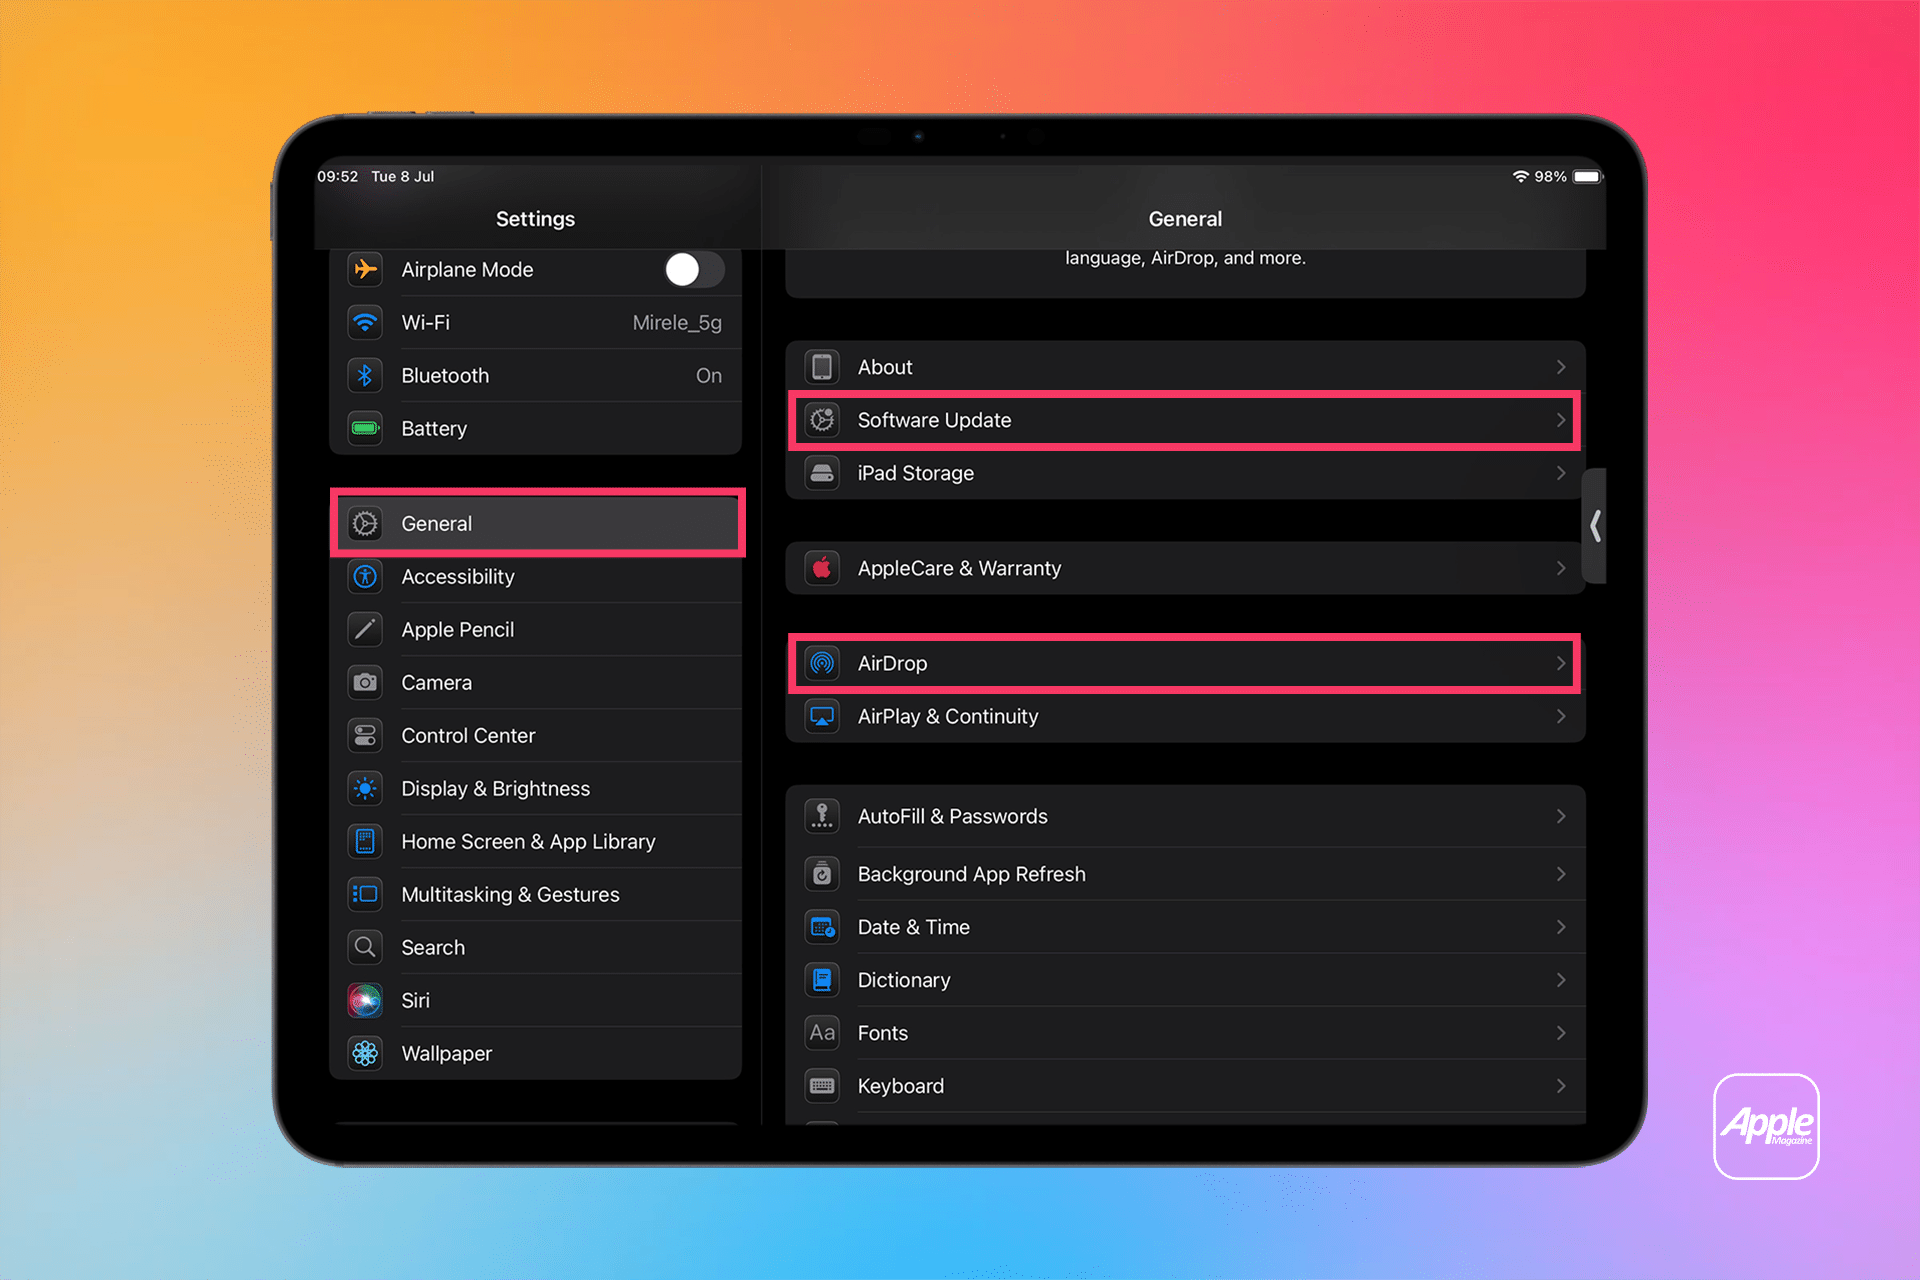Tap the Airplane Mode orange plane icon
This screenshot has width=1920, height=1280.
tap(365, 269)
